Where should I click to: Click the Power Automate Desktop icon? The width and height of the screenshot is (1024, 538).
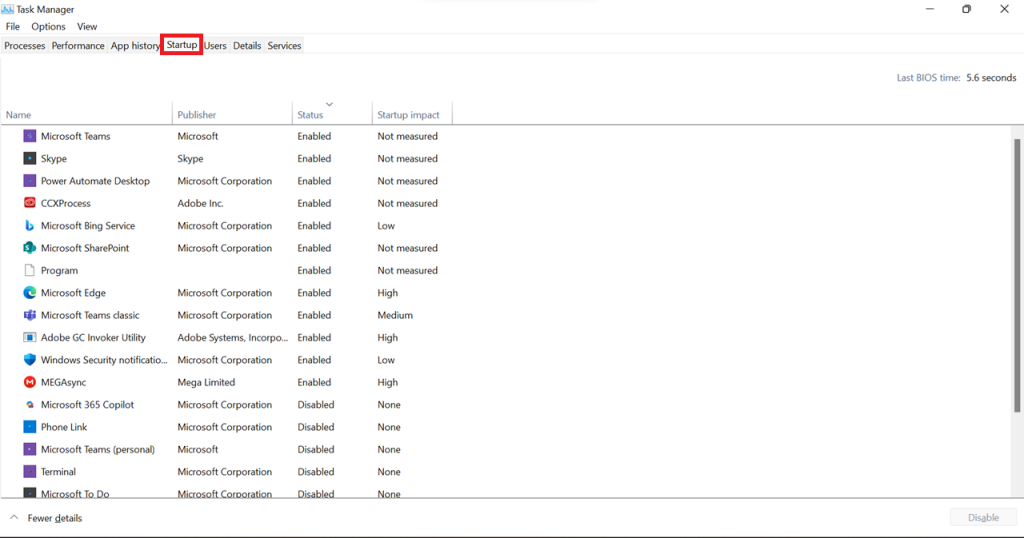[29, 181]
